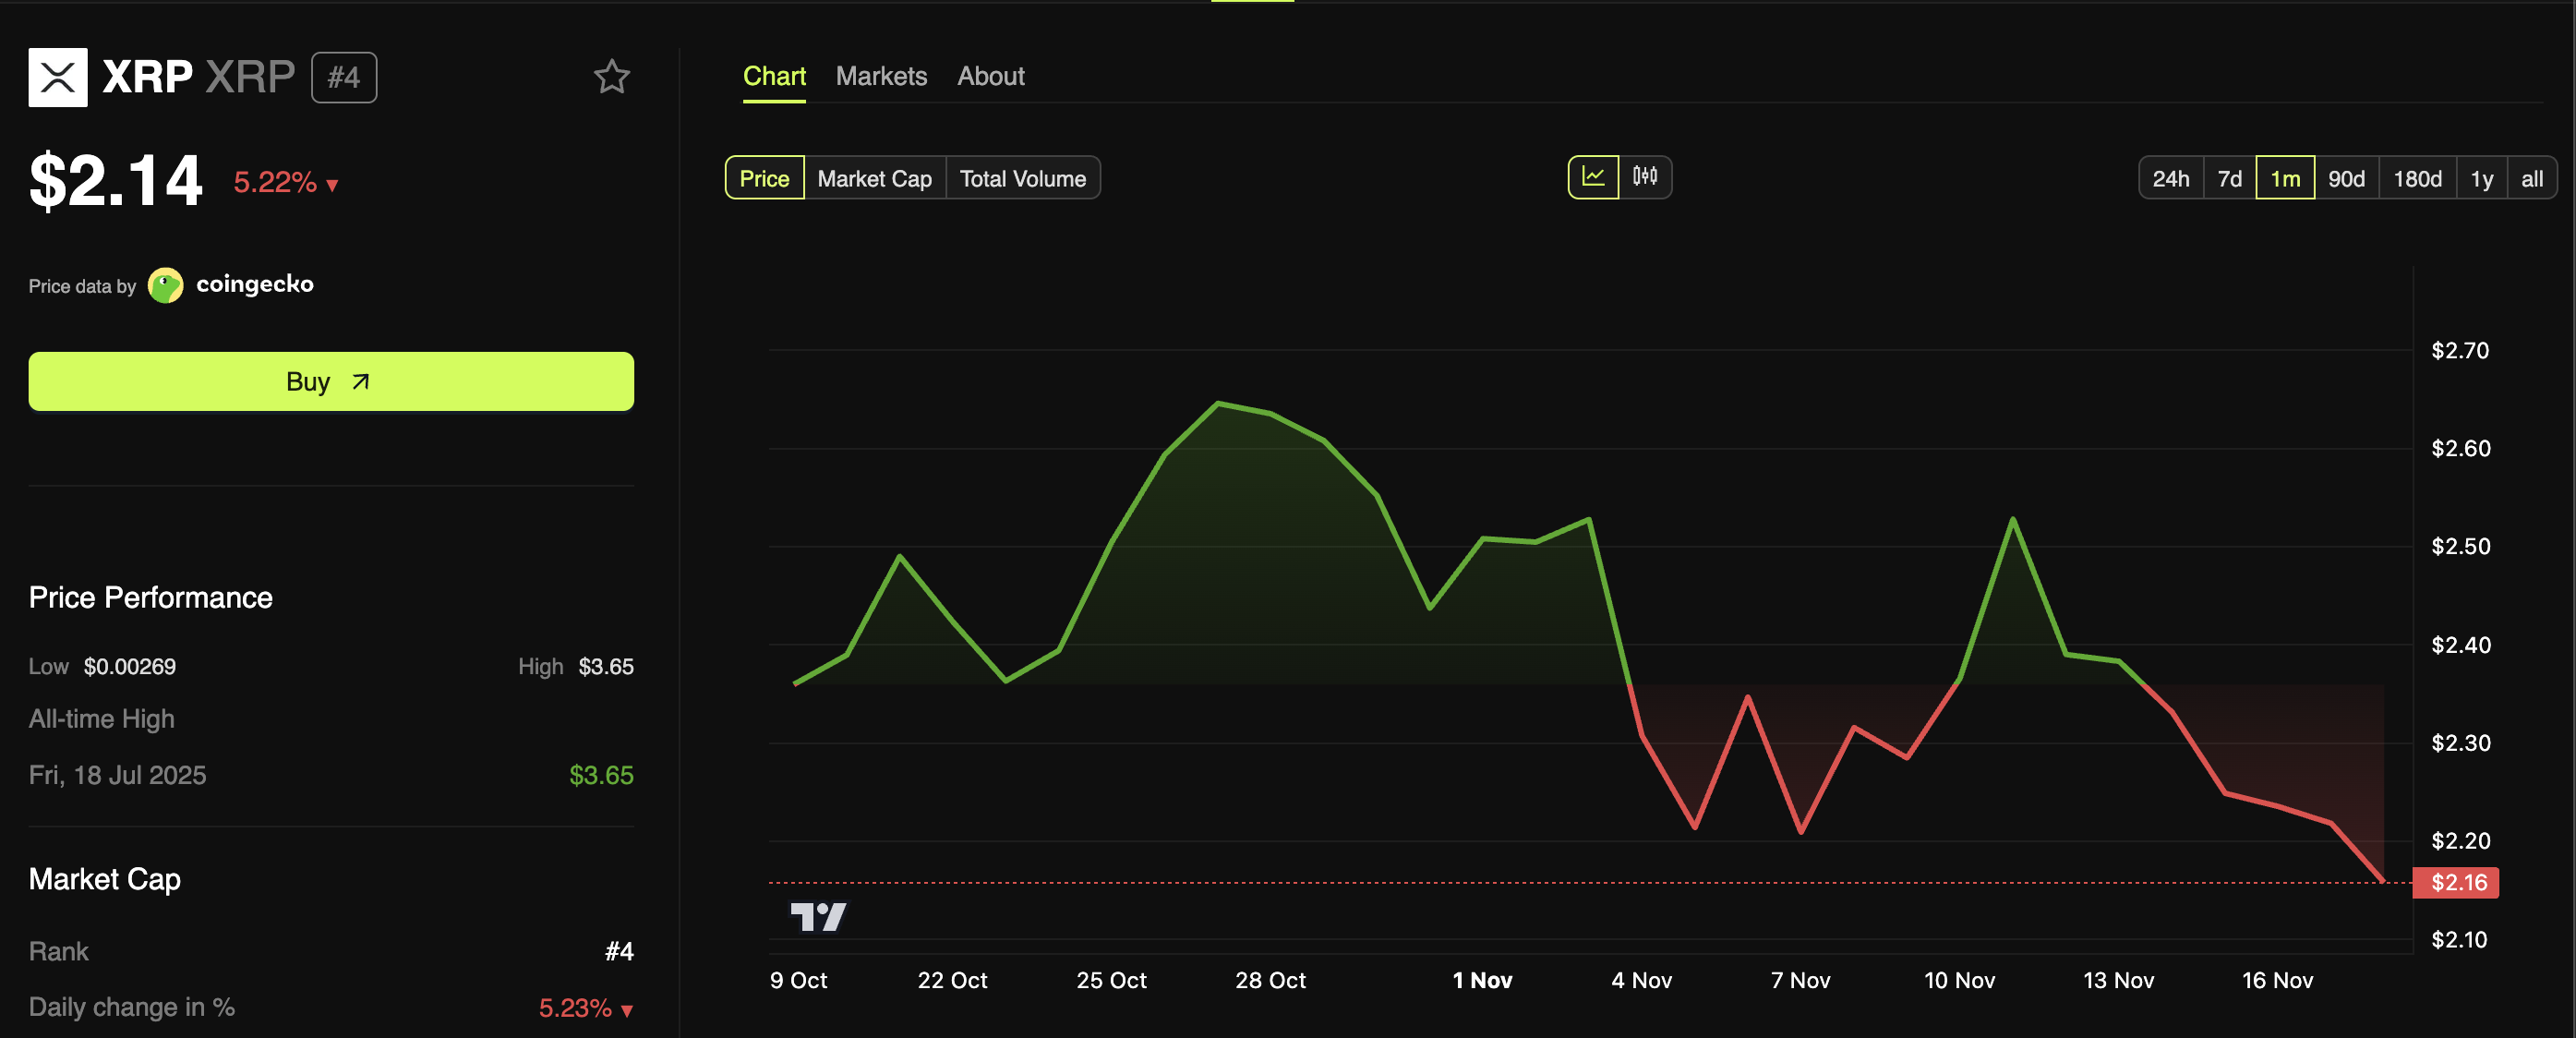Select the Total Volume data toggle
The width and height of the screenshot is (2576, 1038).
(x=1022, y=179)
